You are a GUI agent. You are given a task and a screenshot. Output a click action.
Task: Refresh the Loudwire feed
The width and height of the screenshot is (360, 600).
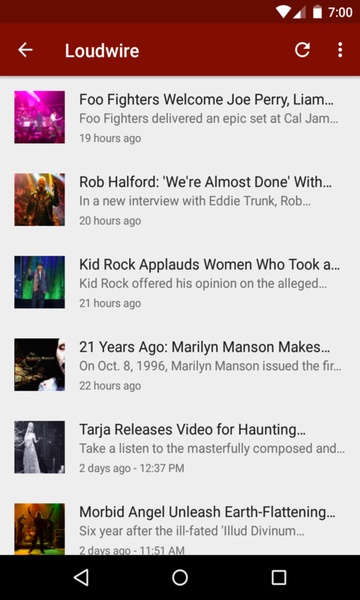[x=302, y=50]
